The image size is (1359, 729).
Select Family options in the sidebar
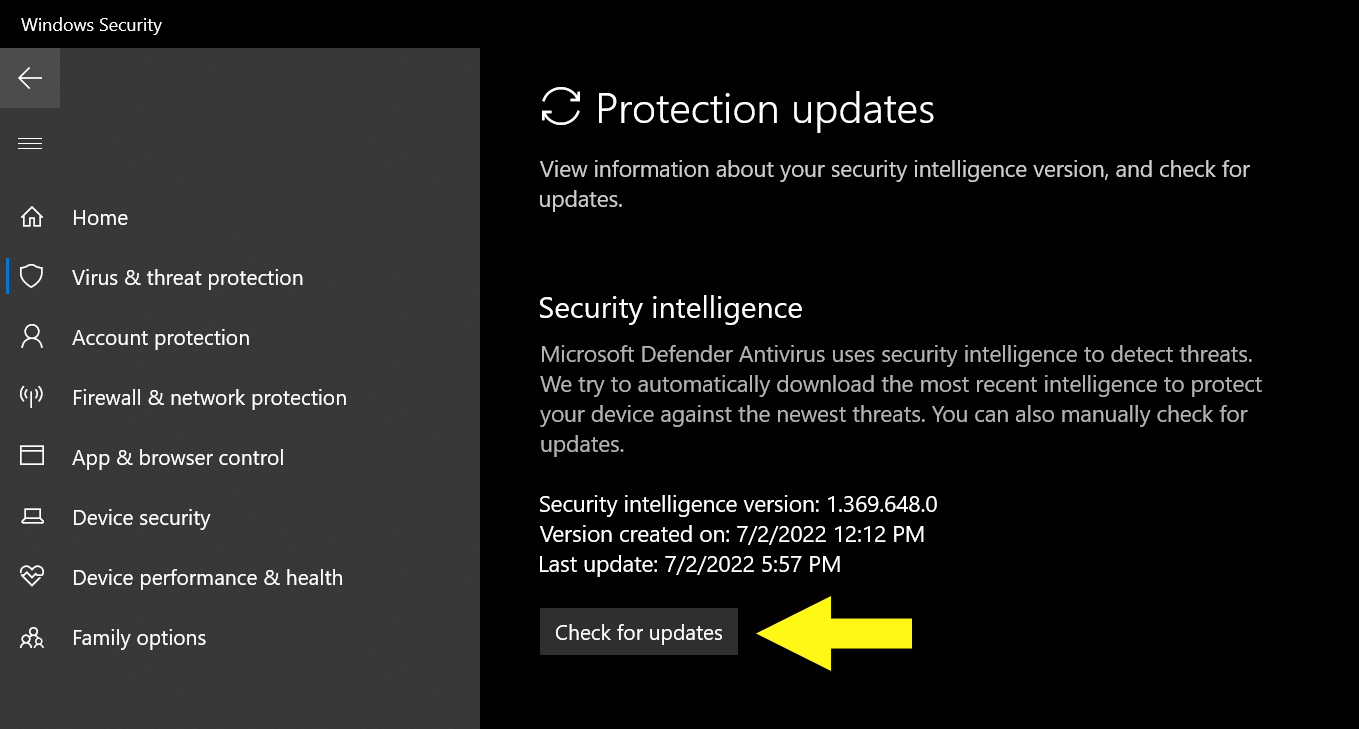coord(139,637)
